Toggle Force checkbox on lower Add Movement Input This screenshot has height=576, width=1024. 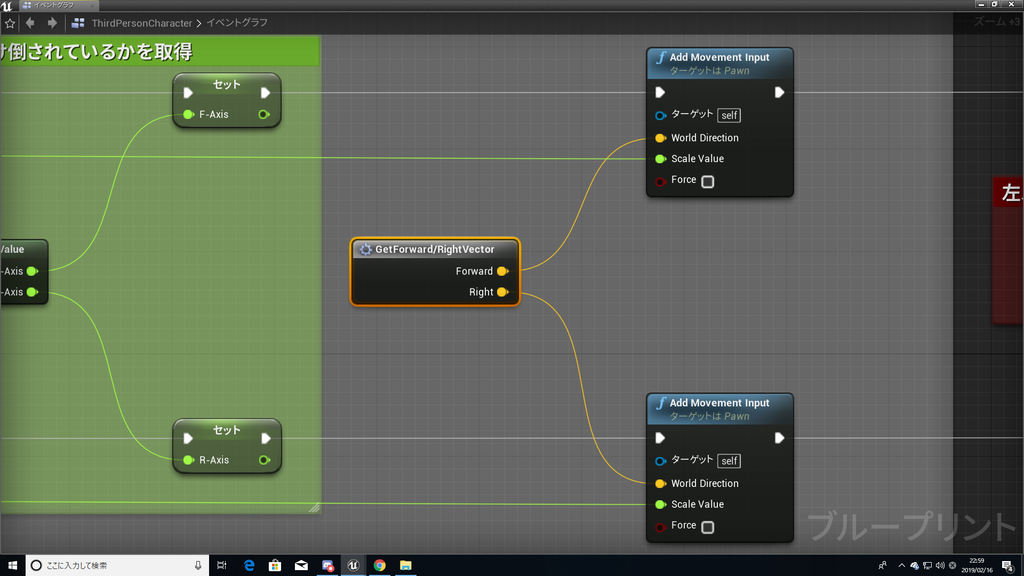tap(707, 527)
